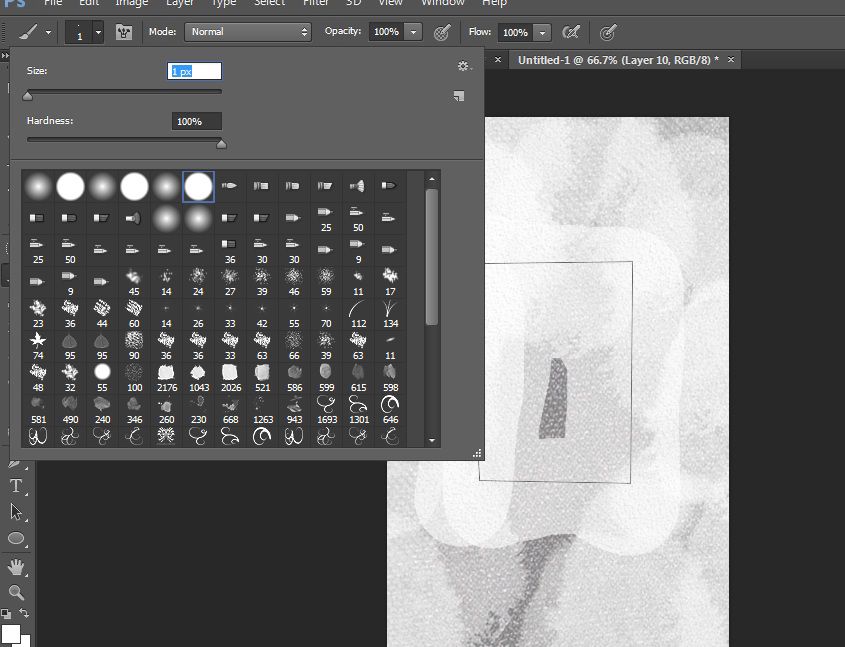Create new preset from this brush icon
The width and height of the screenshot is (845, 647).
459,96
